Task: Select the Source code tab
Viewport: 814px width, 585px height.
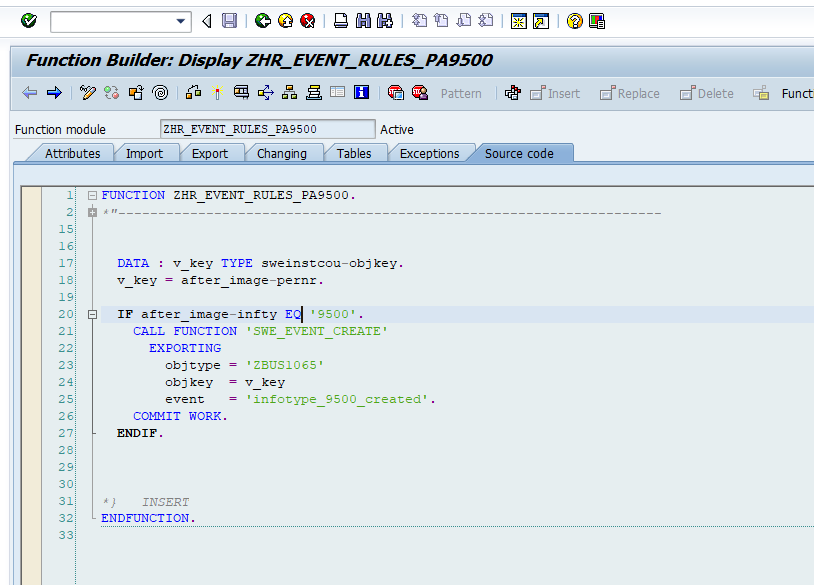Action: click(x=519, y=154)
